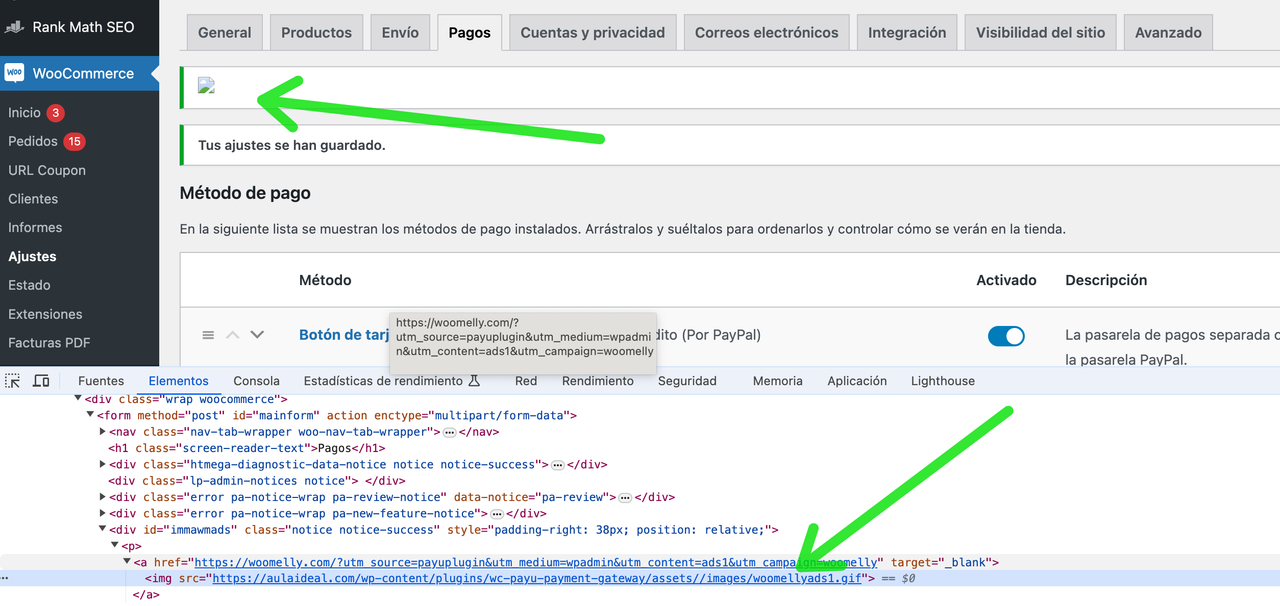Switch to DevTools Red panel
The width and height of the screenshot is (1280, 606).
[x=526, y=381]
